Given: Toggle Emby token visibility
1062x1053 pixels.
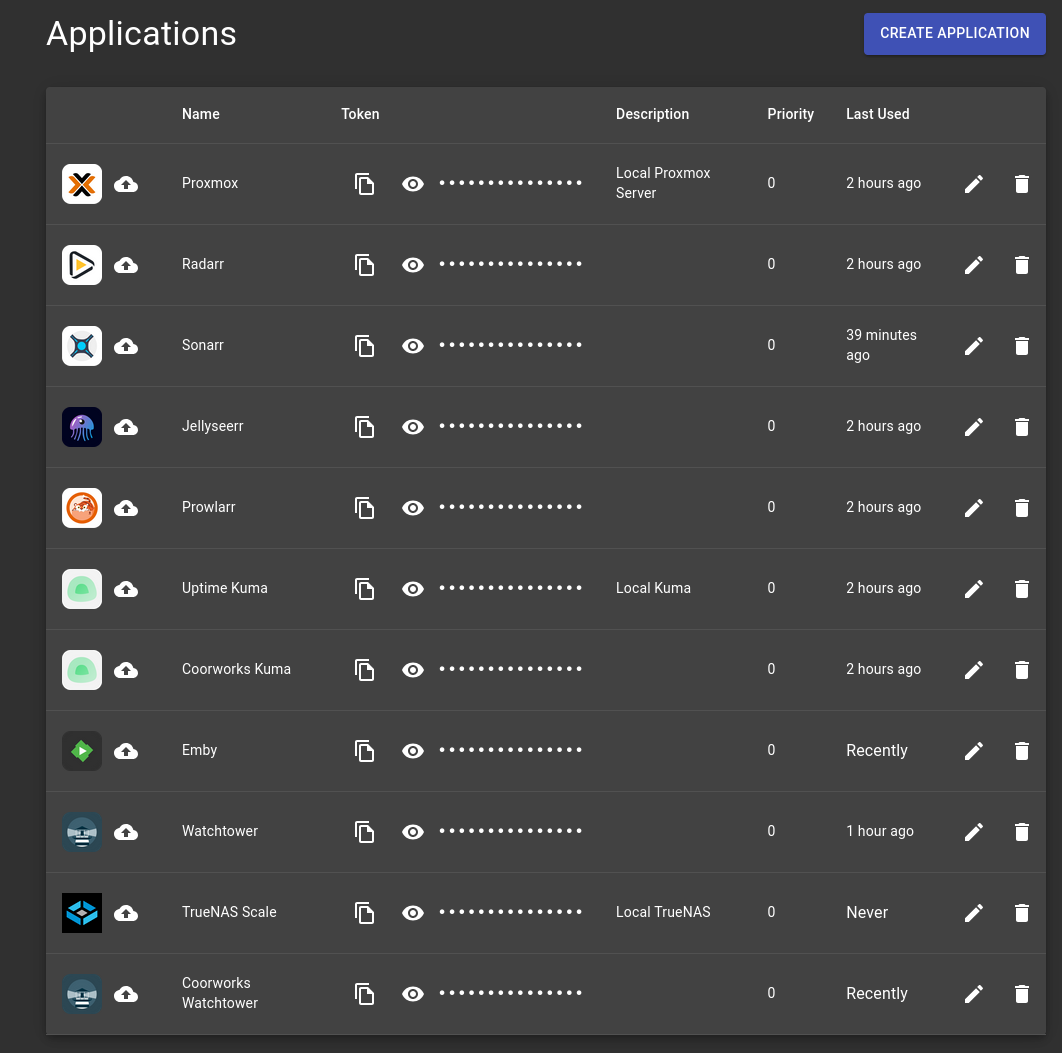Looking at the screenshot, I should click(412, 751).
